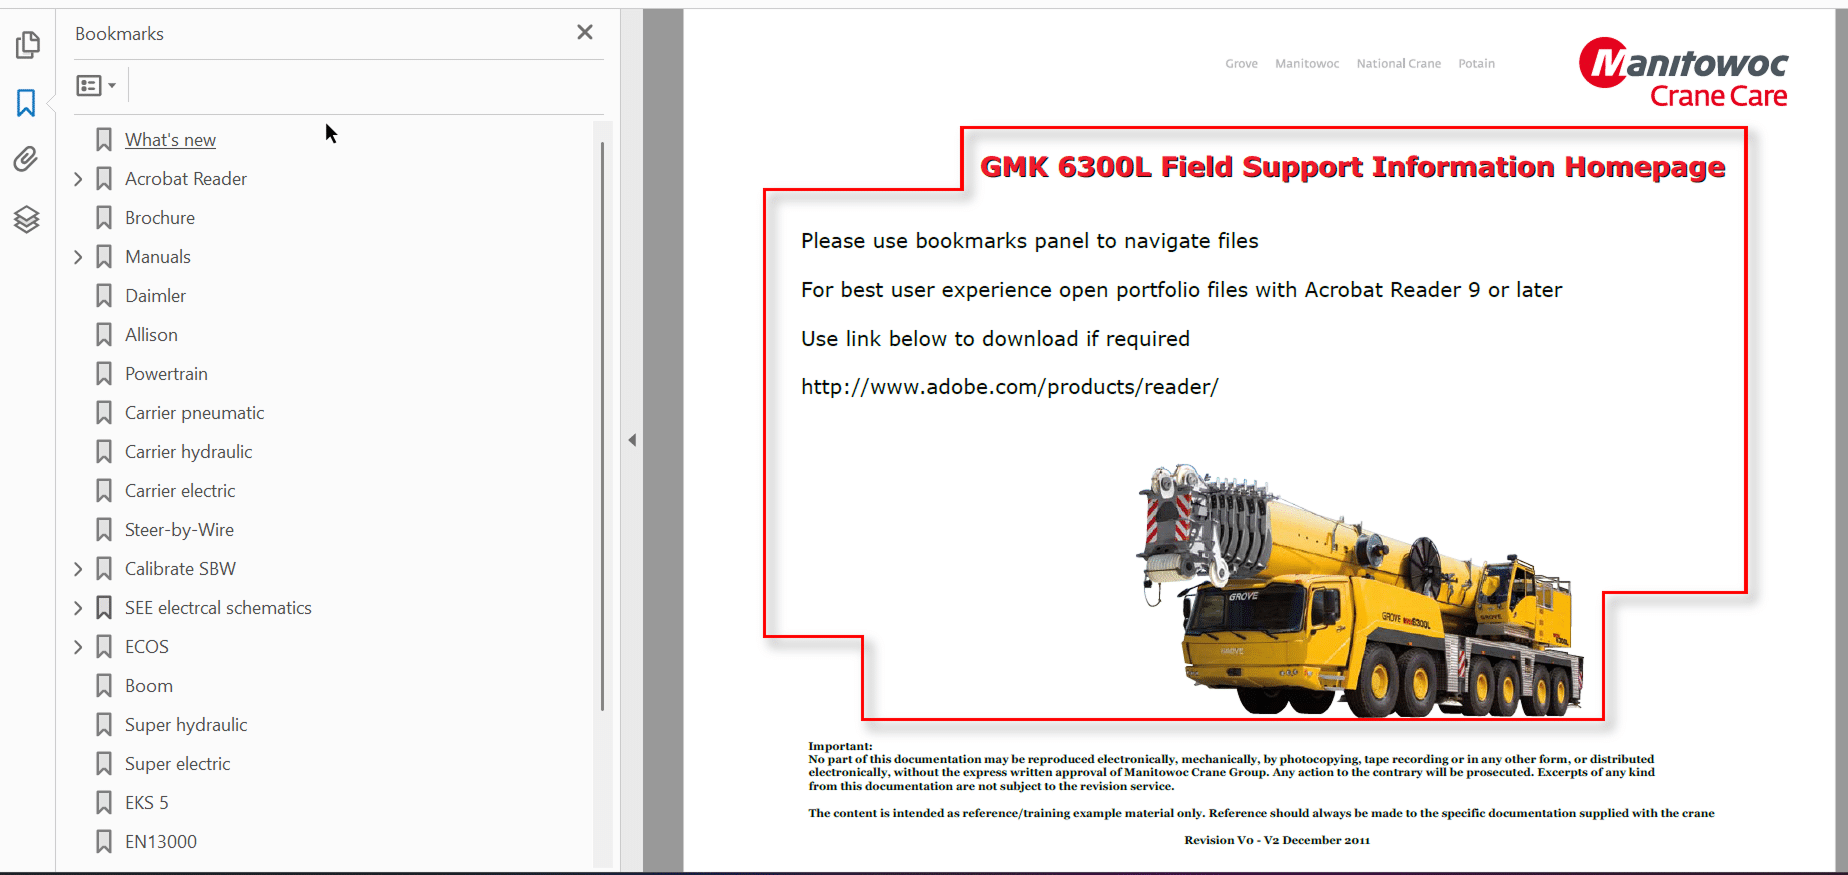
Task: Click the Manitowoc Crane Care logo
Action: pos(1684,73)
